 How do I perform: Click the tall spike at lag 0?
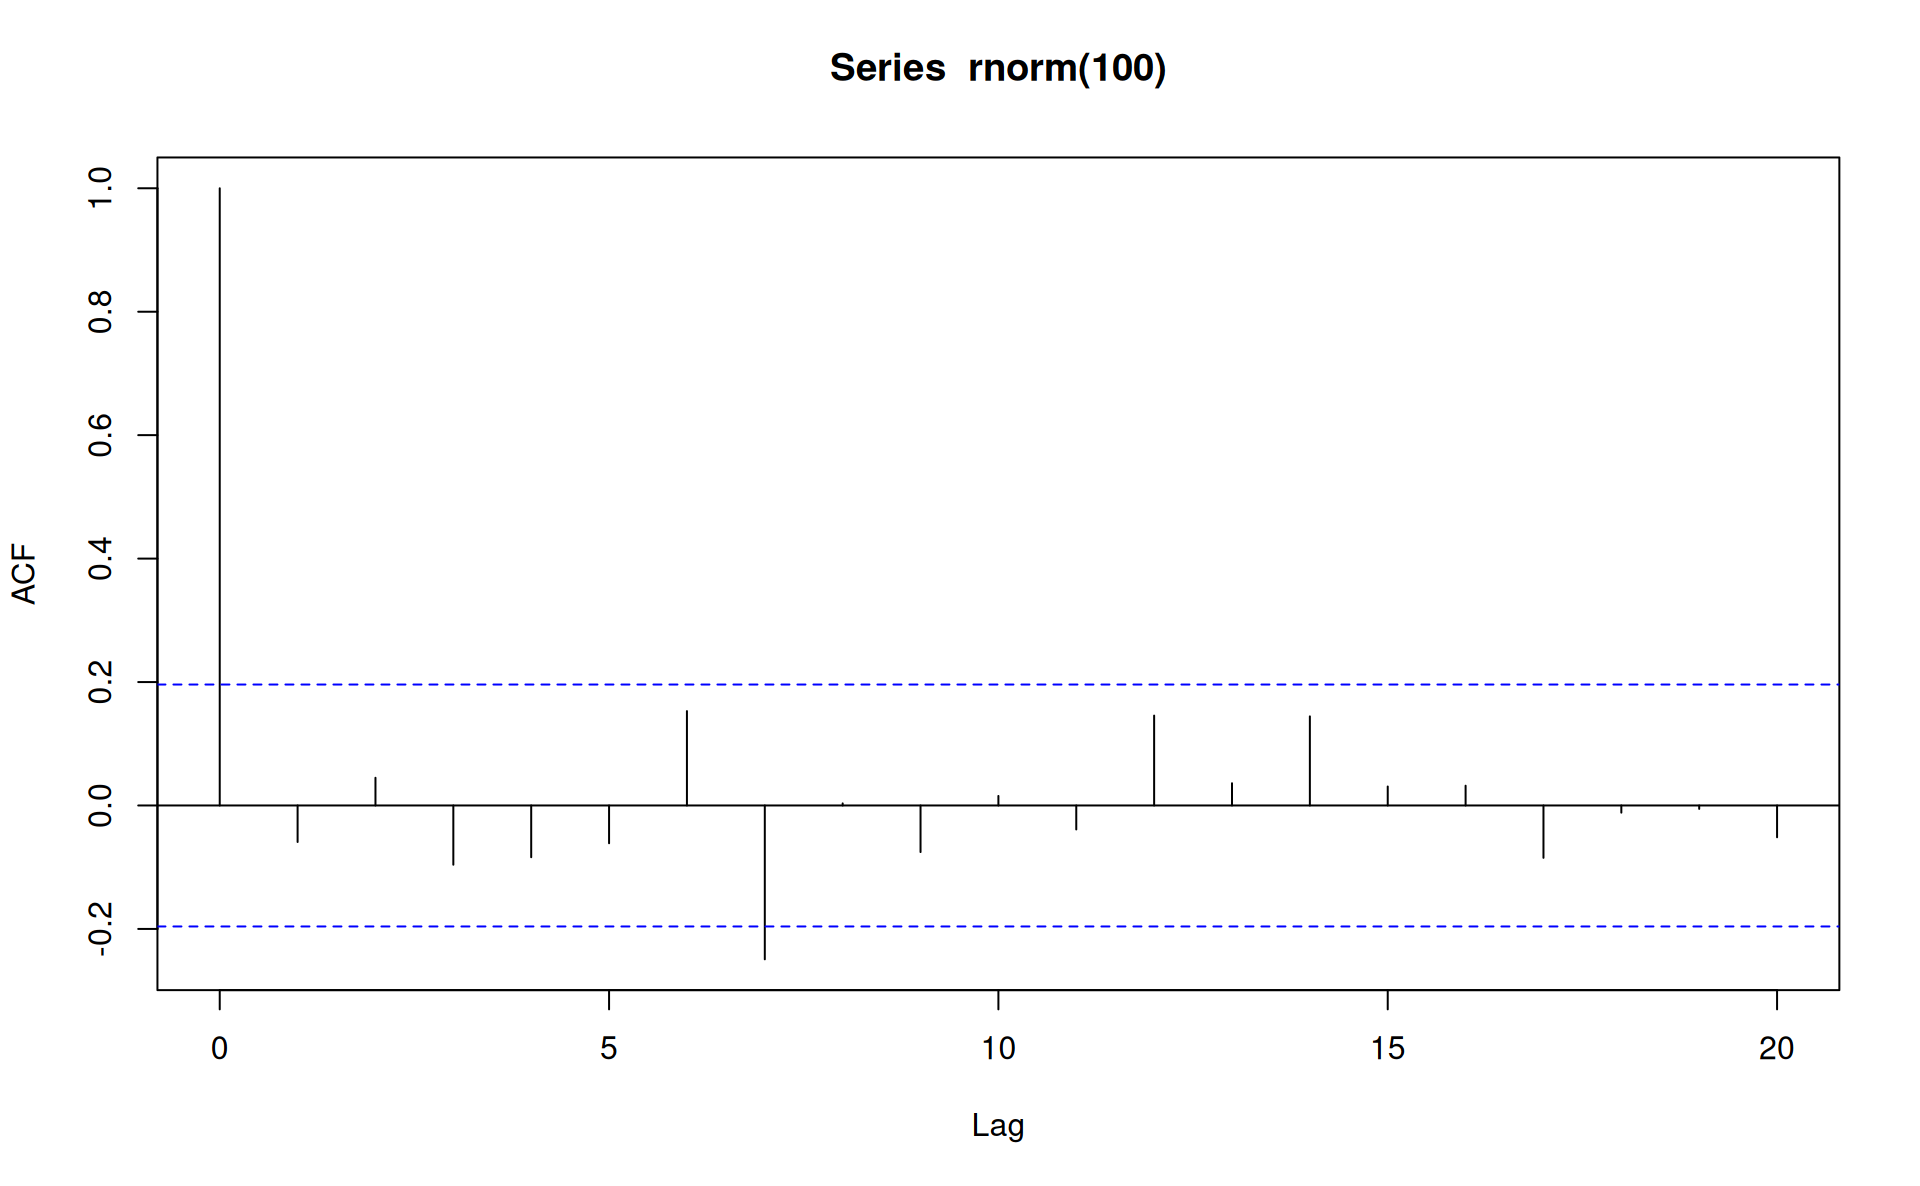pyautogui.click(x=220, y=500)
